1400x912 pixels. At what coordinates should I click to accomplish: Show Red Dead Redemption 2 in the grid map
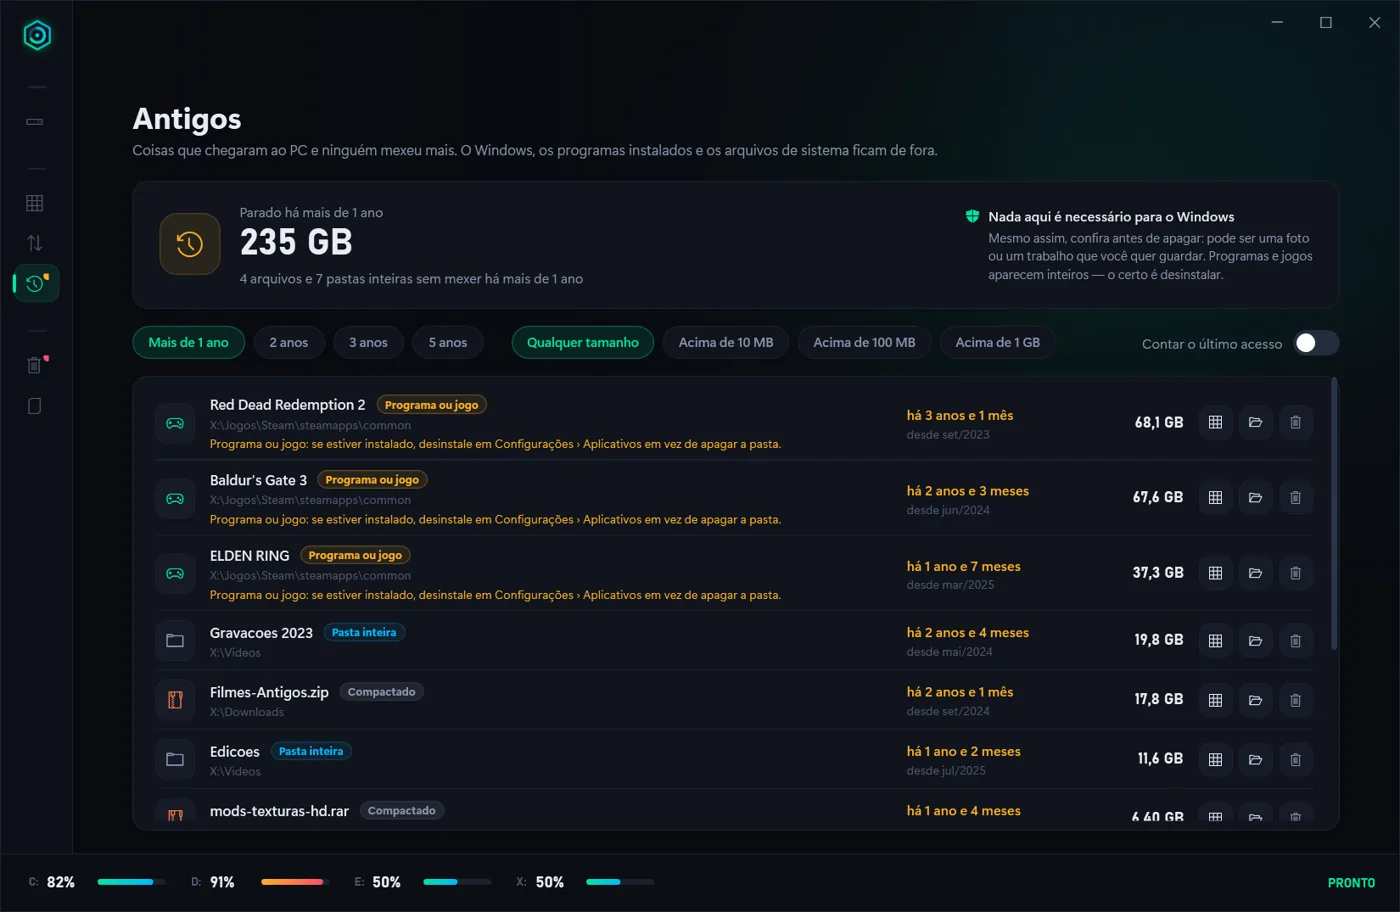click(1215, 423)
